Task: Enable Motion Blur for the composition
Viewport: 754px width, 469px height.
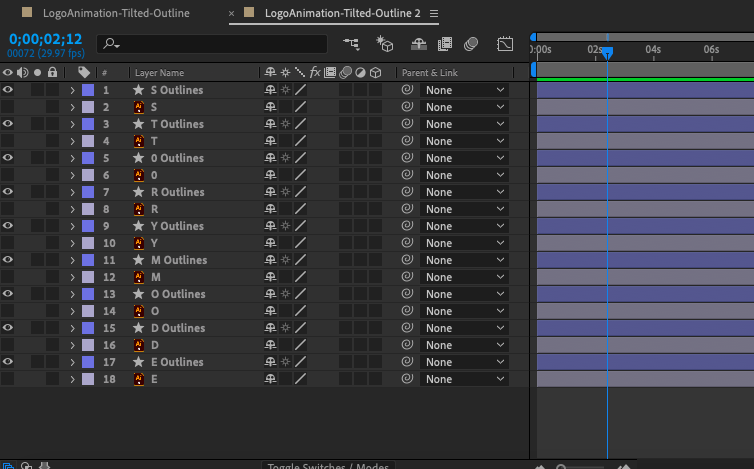Action: 471,44
